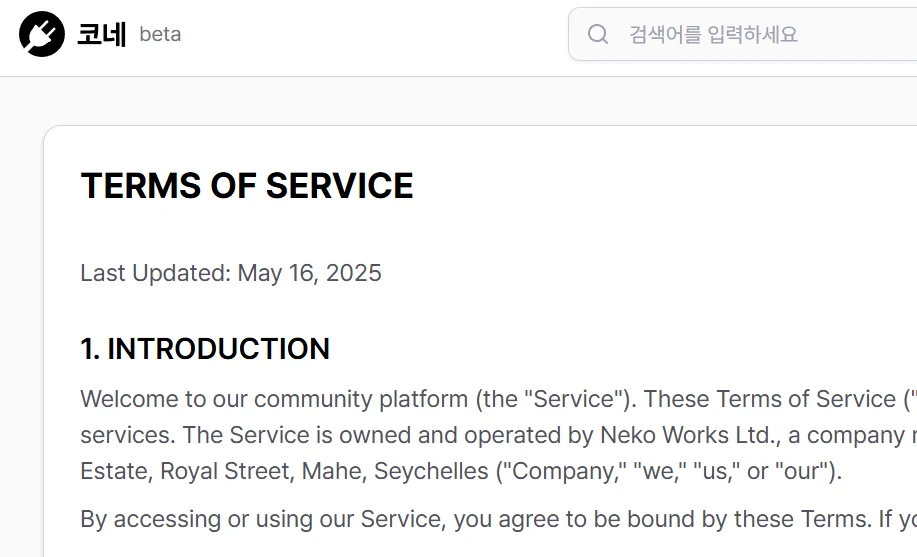Click 'community platform' in the introduction
The width and height of the screenshot is (917, 557).
click(x=361, y=399)
